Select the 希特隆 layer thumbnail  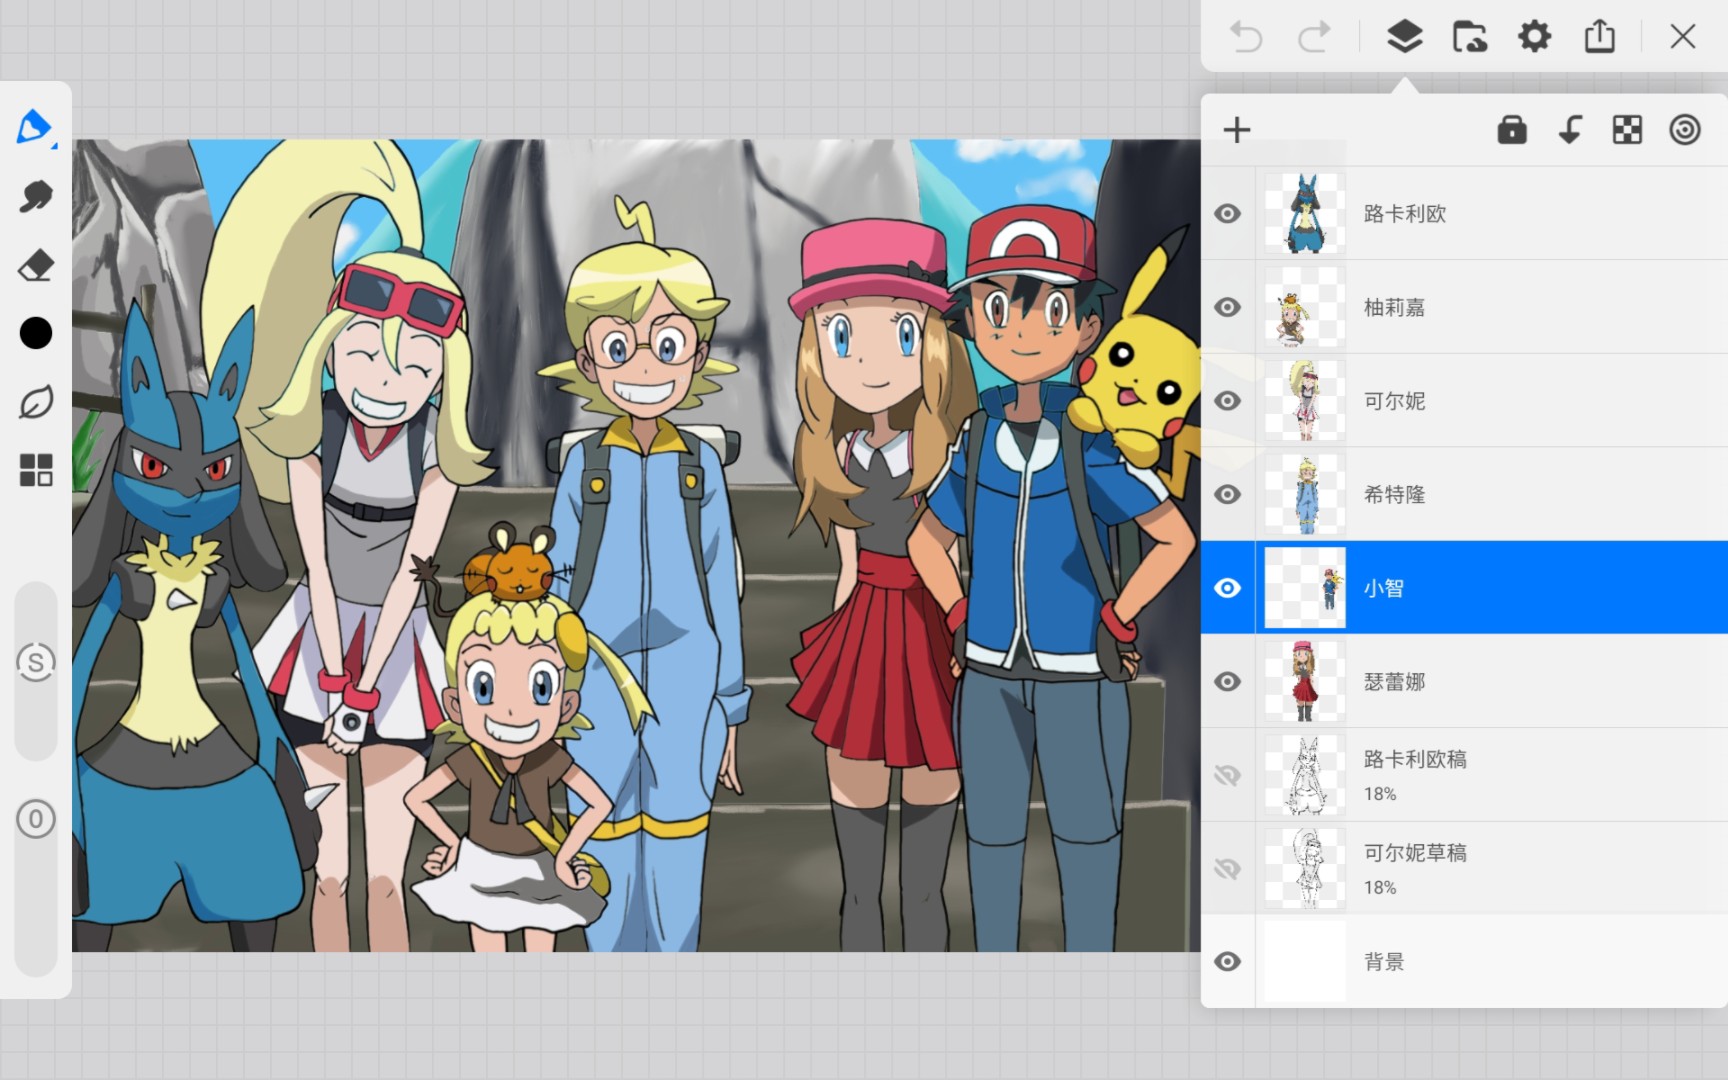pyautogui.click(x=1305, y=494)
